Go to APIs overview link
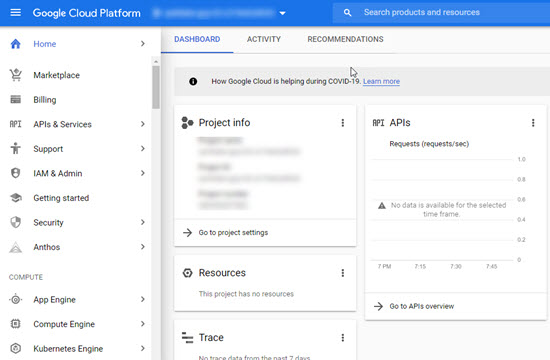 [422, 306]
